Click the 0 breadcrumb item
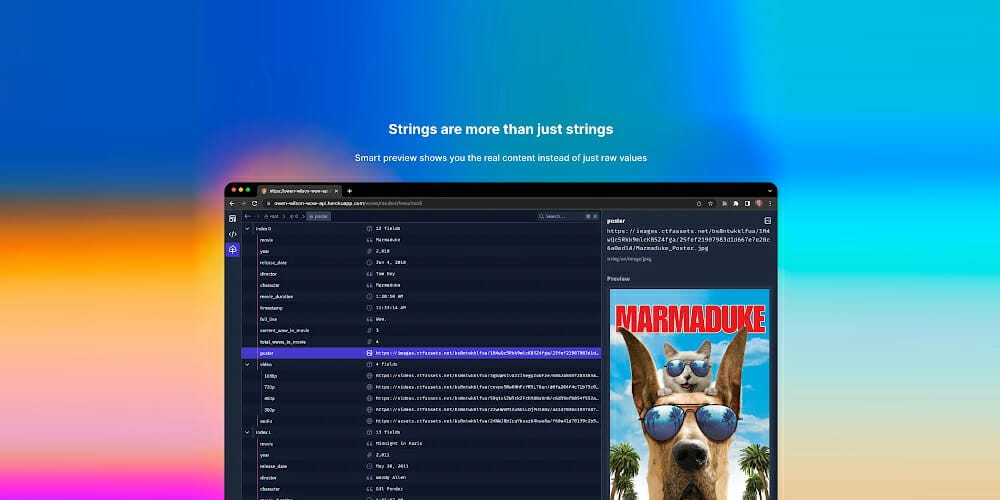The image size is (1000, 500). (294, 216)
